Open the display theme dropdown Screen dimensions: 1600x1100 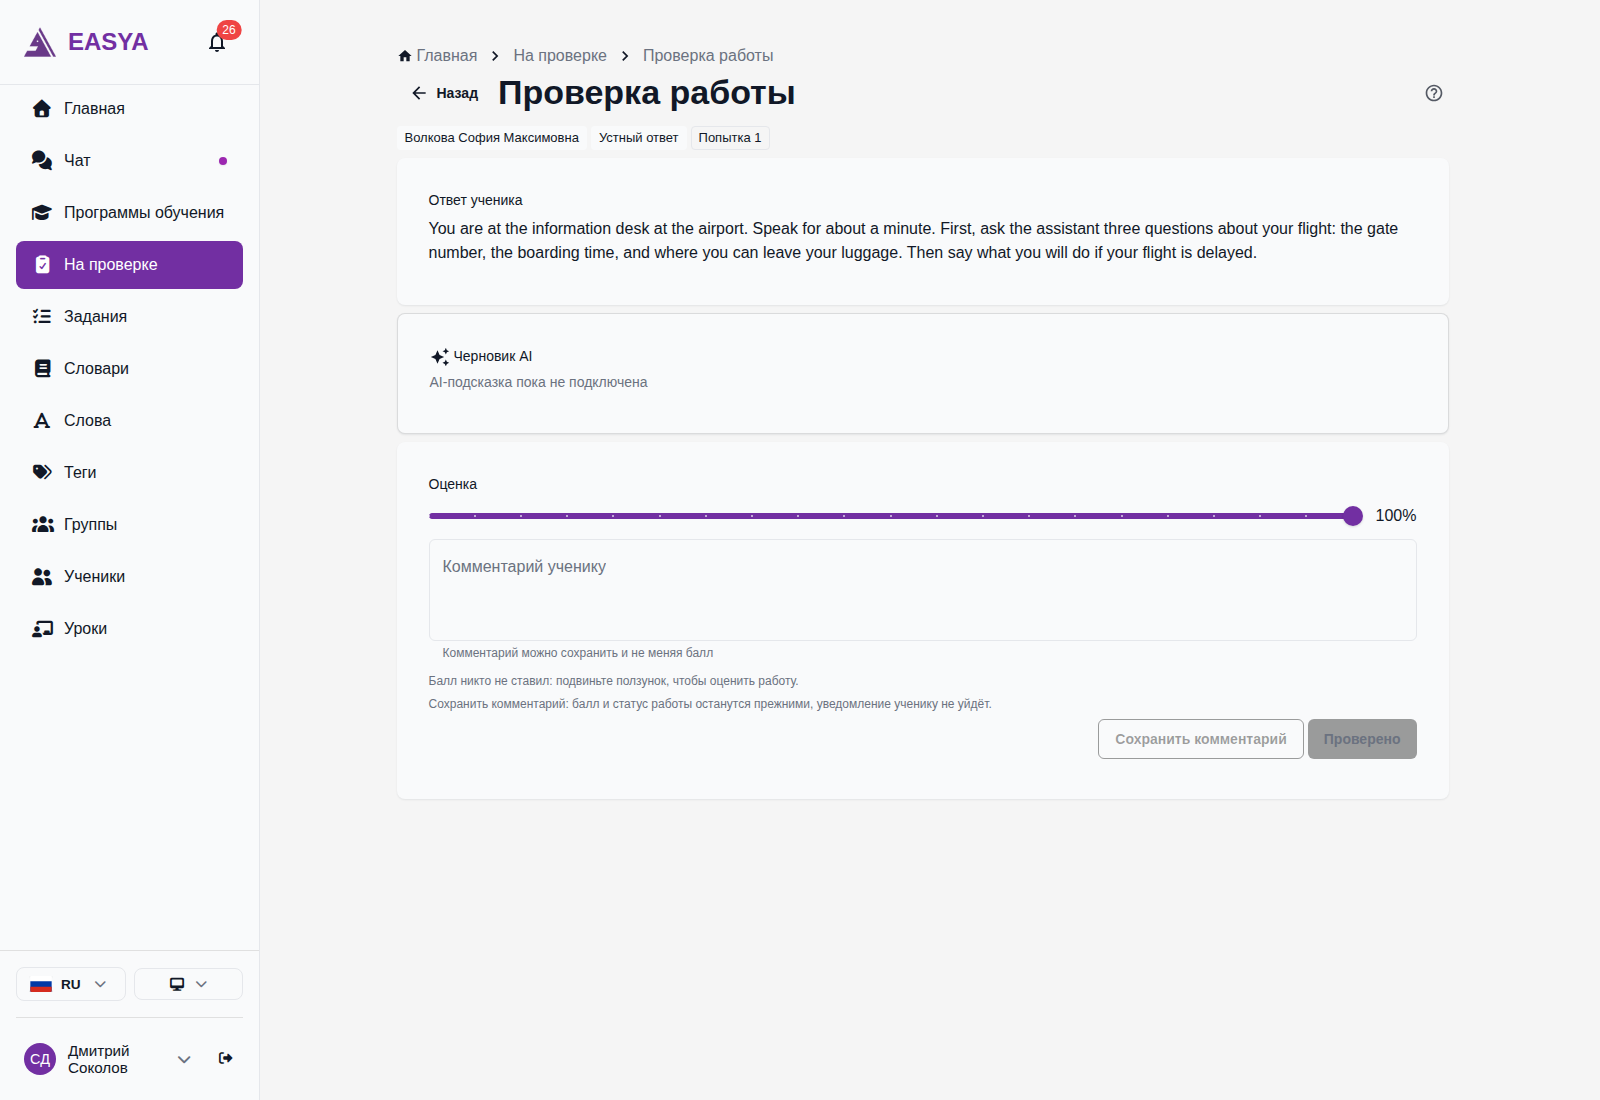pyautogui.click(x=188, y=984)
